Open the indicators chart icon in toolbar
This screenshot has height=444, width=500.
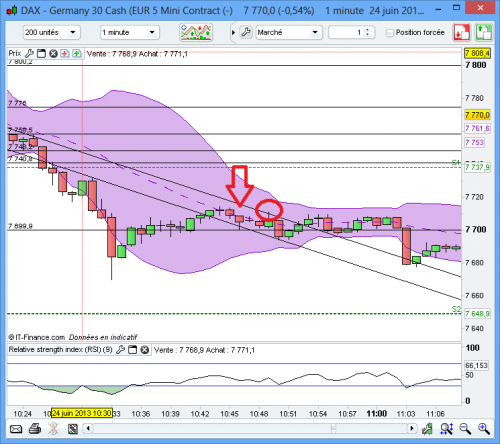click(196, 32)
